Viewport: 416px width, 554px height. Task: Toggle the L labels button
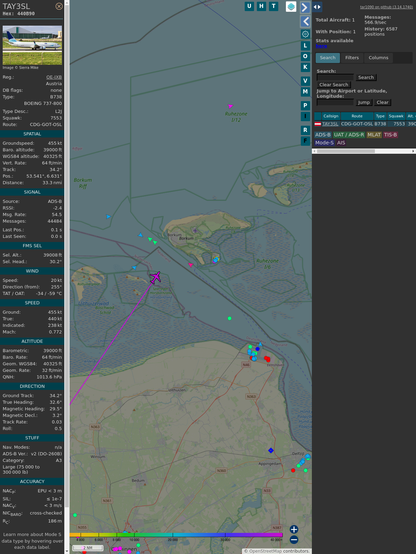pyautogui.click(x=305, y=46)
